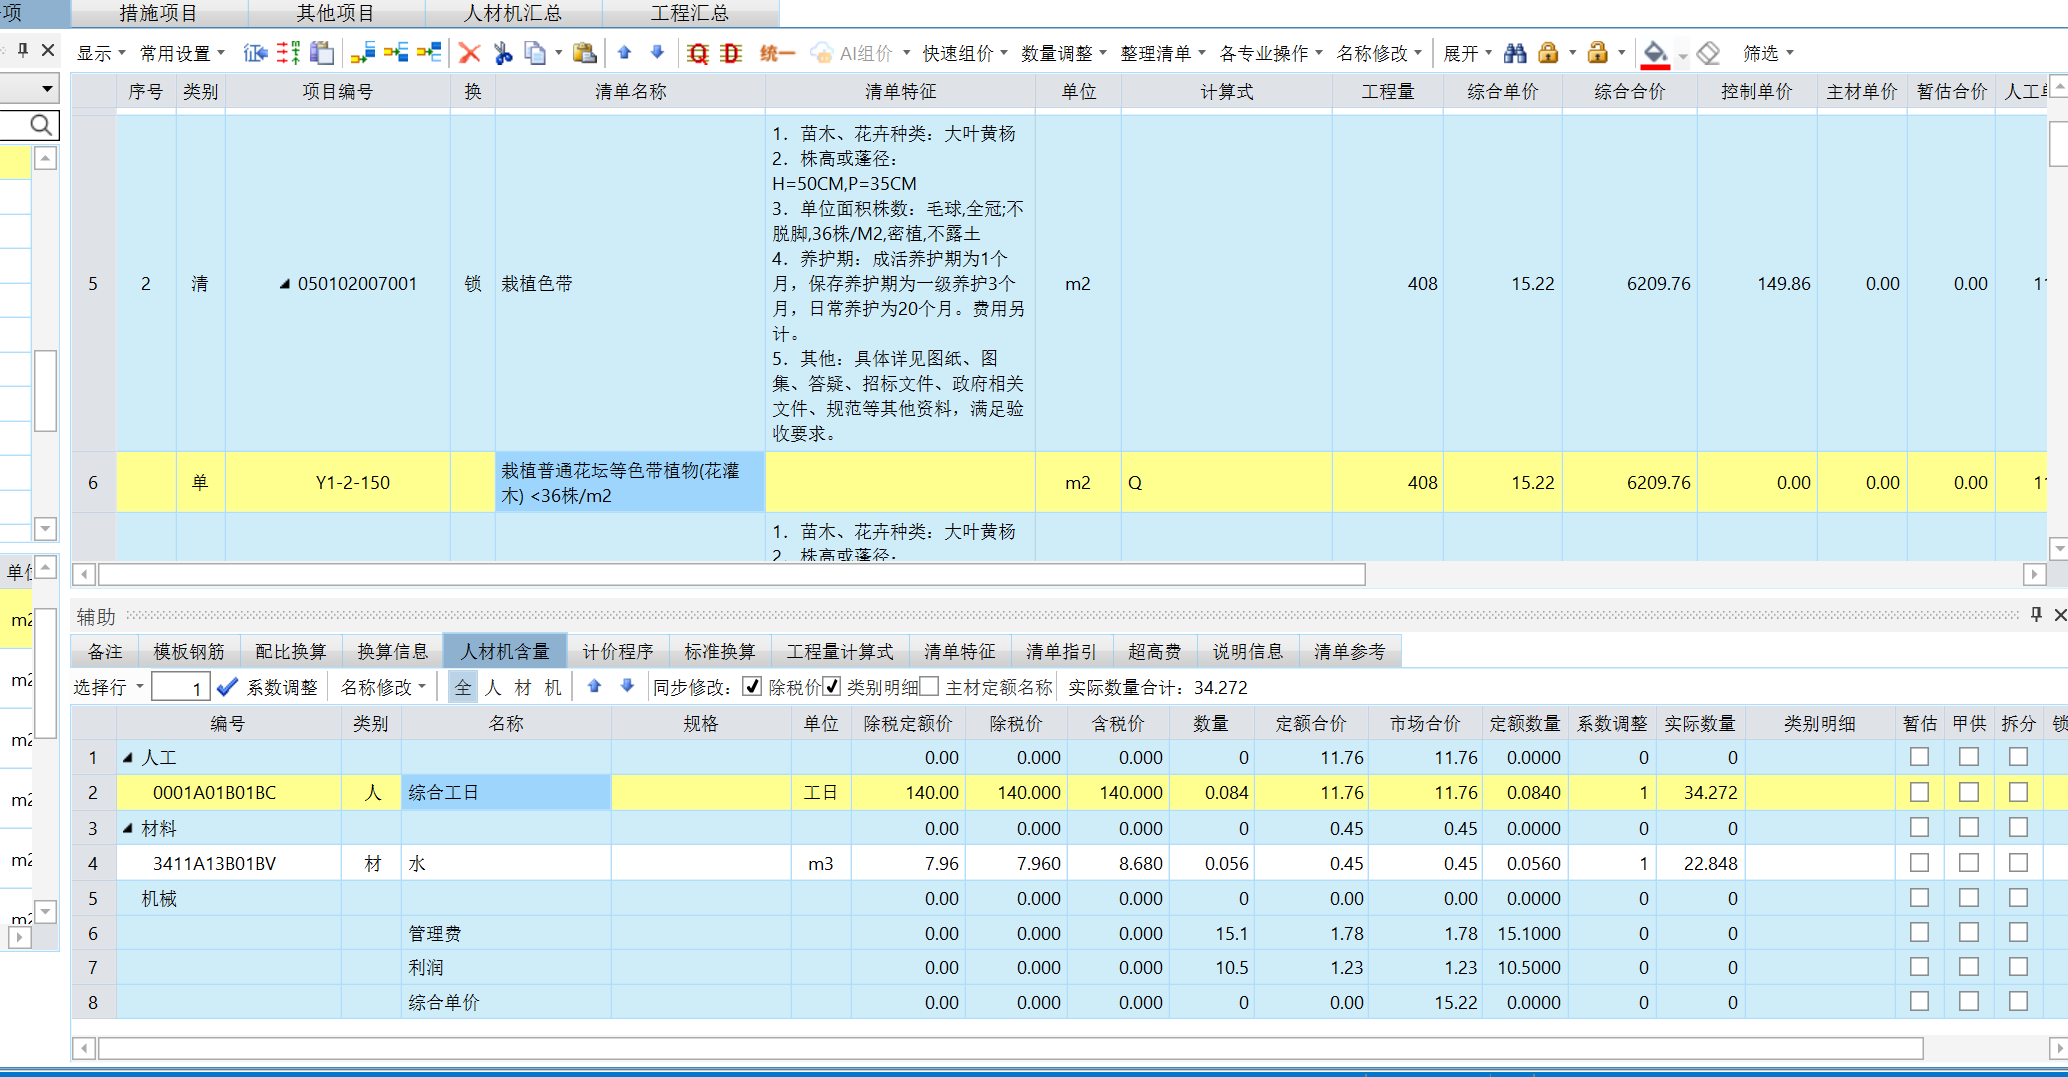The width and height of the screenshot is (2068, 1077).
Task: Collapse the 050102007001 tree row
Action: click(285, 284)
